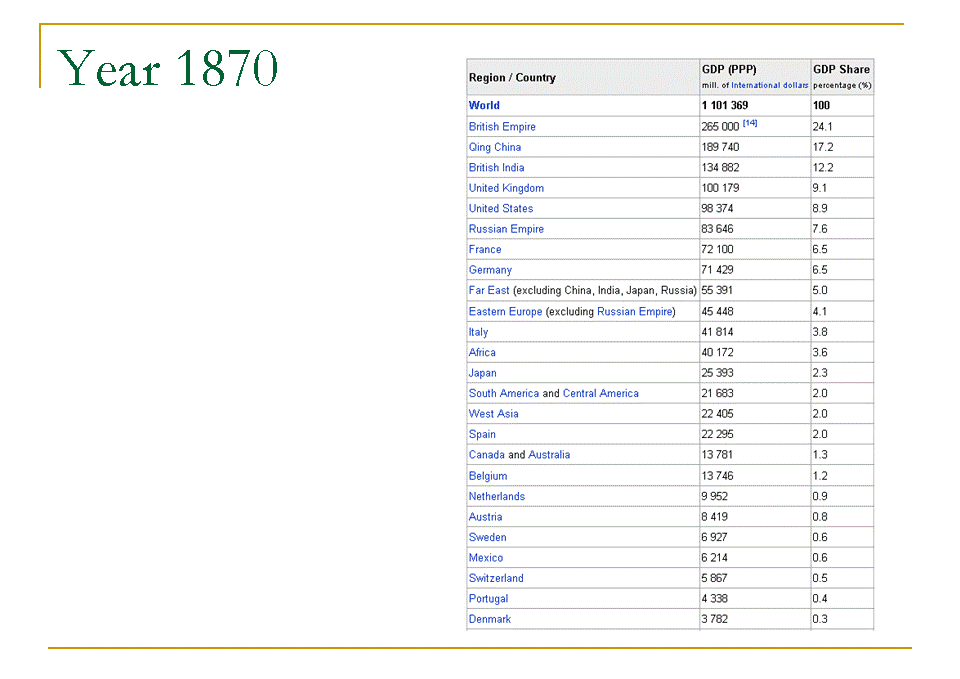The width and height of the screenshot is (960, 679).
Task: Click the South America link
Action: pos(504,394)
